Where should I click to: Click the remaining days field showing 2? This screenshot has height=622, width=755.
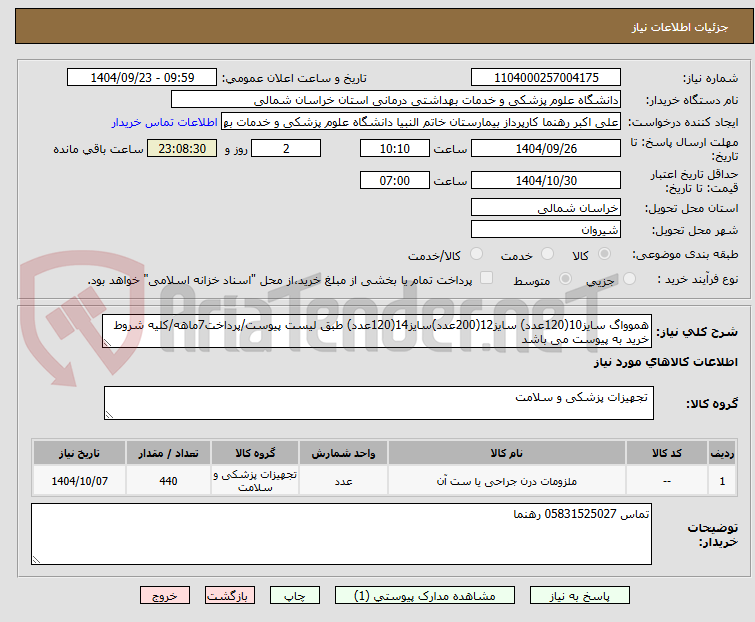coord(286,148)
